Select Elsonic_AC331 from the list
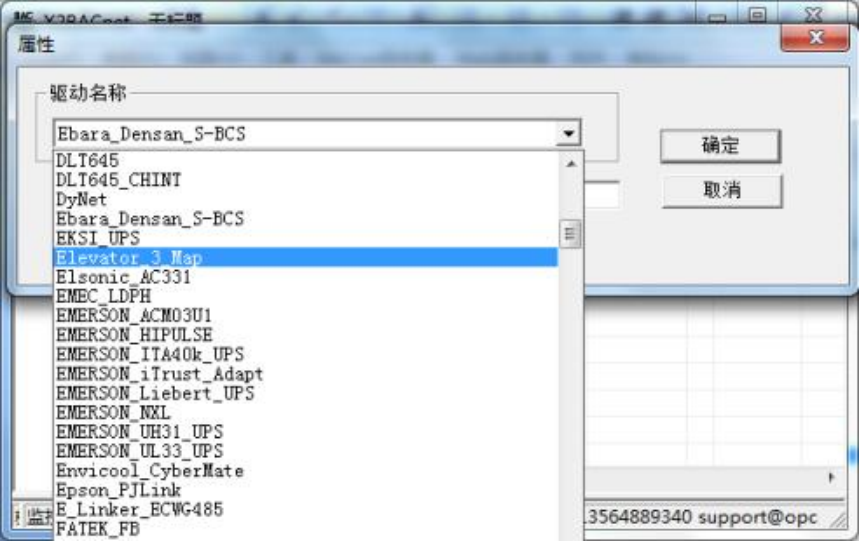 coord(306,277)
